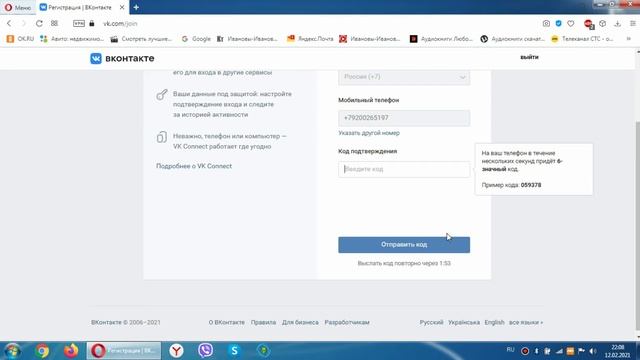The height and width of the screenshot is (360, 640).
Task: Click the padlock site info icon
Action: click(92, 24)
